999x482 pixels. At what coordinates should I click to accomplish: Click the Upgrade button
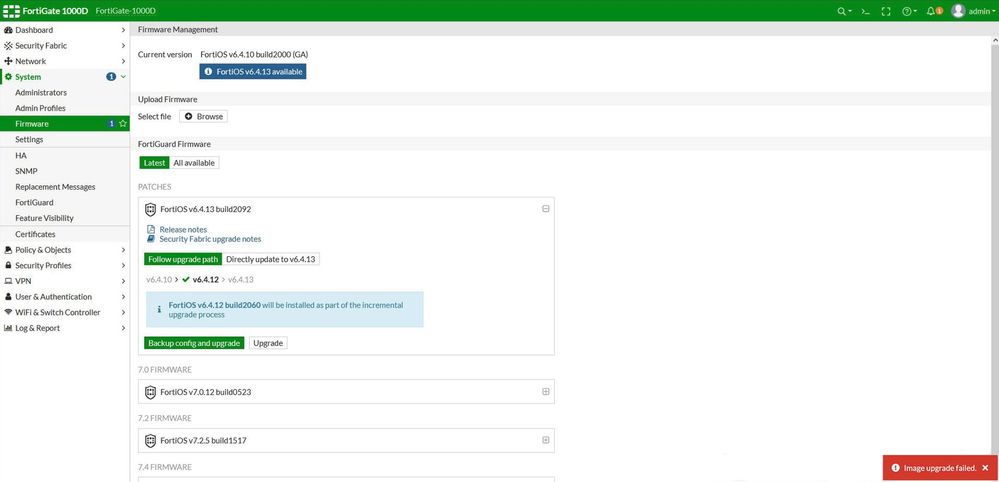coord(268,343)
